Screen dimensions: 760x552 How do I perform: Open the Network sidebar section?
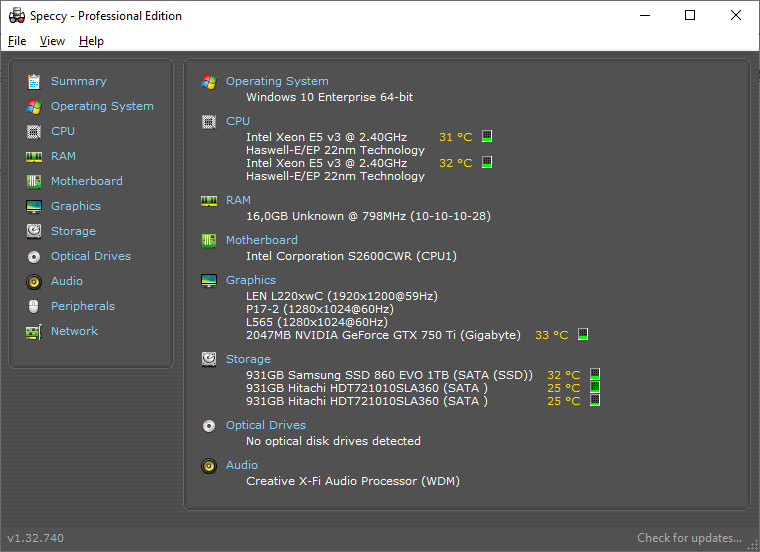pyautogui.click(x=74, y=331)
